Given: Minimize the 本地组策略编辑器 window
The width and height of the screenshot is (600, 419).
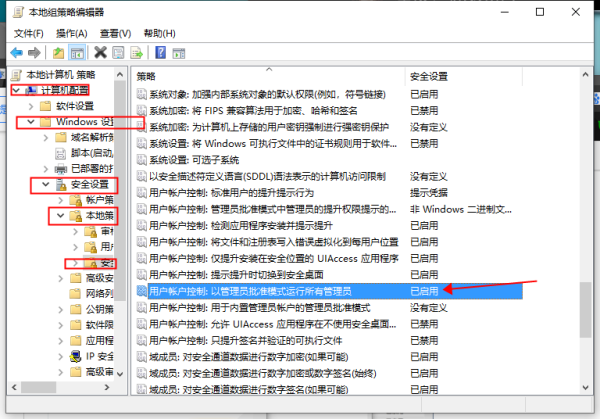Looking at the screenshot, I should (x=505, y=12).
